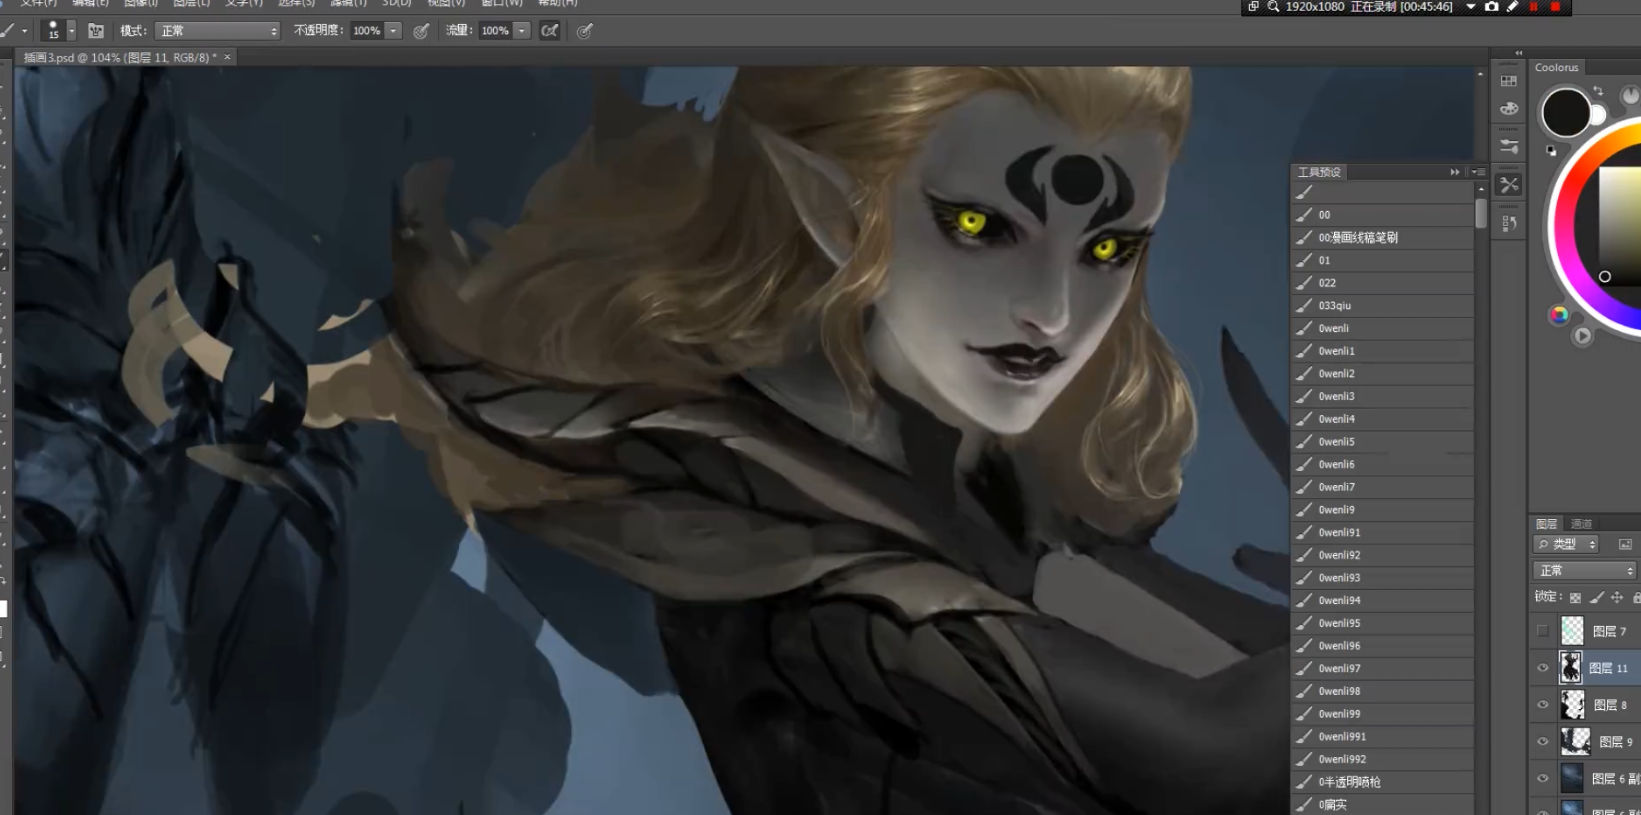The height and width of the screenshot is (815, 1641).
Task: Open the blending mode dropdown in options bar
Action: pyautogui.click(x=217, y=31)
